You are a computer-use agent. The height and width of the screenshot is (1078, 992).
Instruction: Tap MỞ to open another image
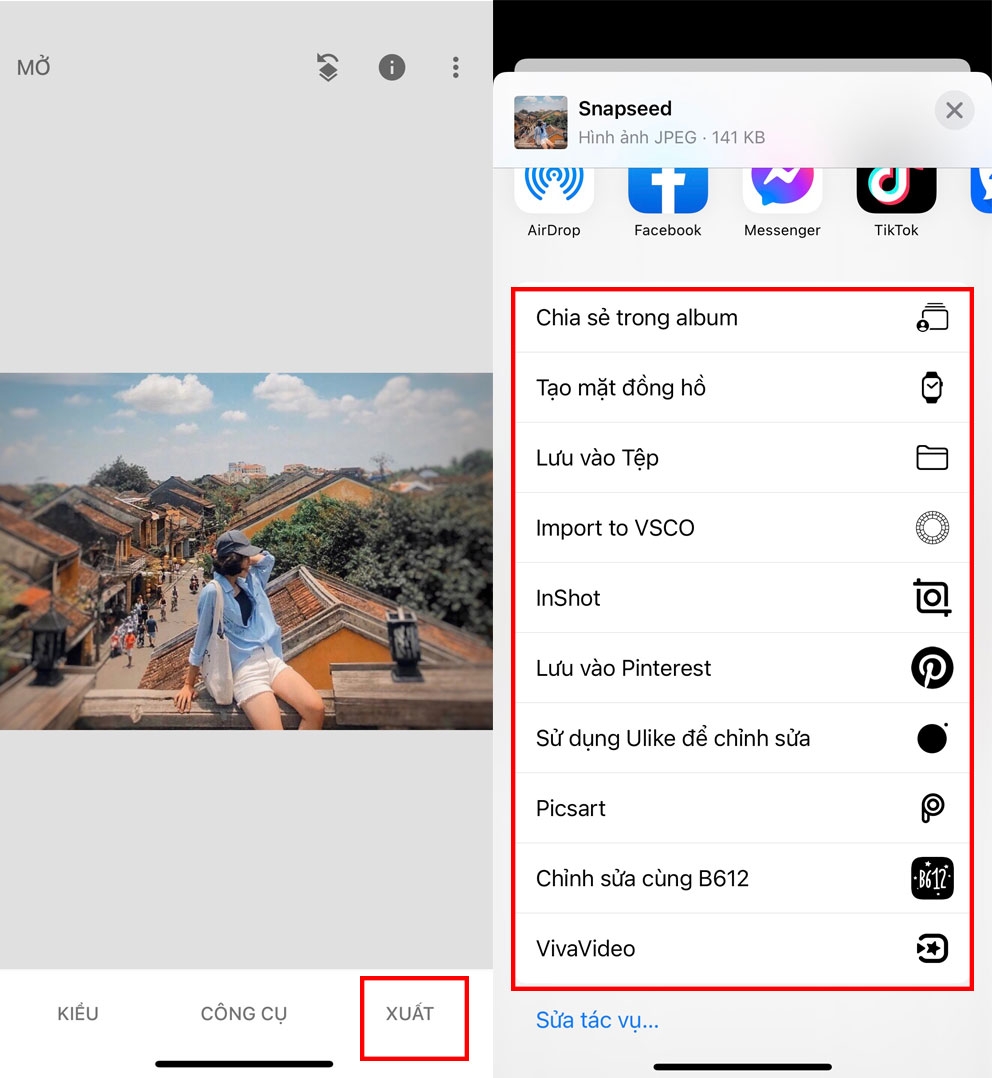tap(33, 67)
